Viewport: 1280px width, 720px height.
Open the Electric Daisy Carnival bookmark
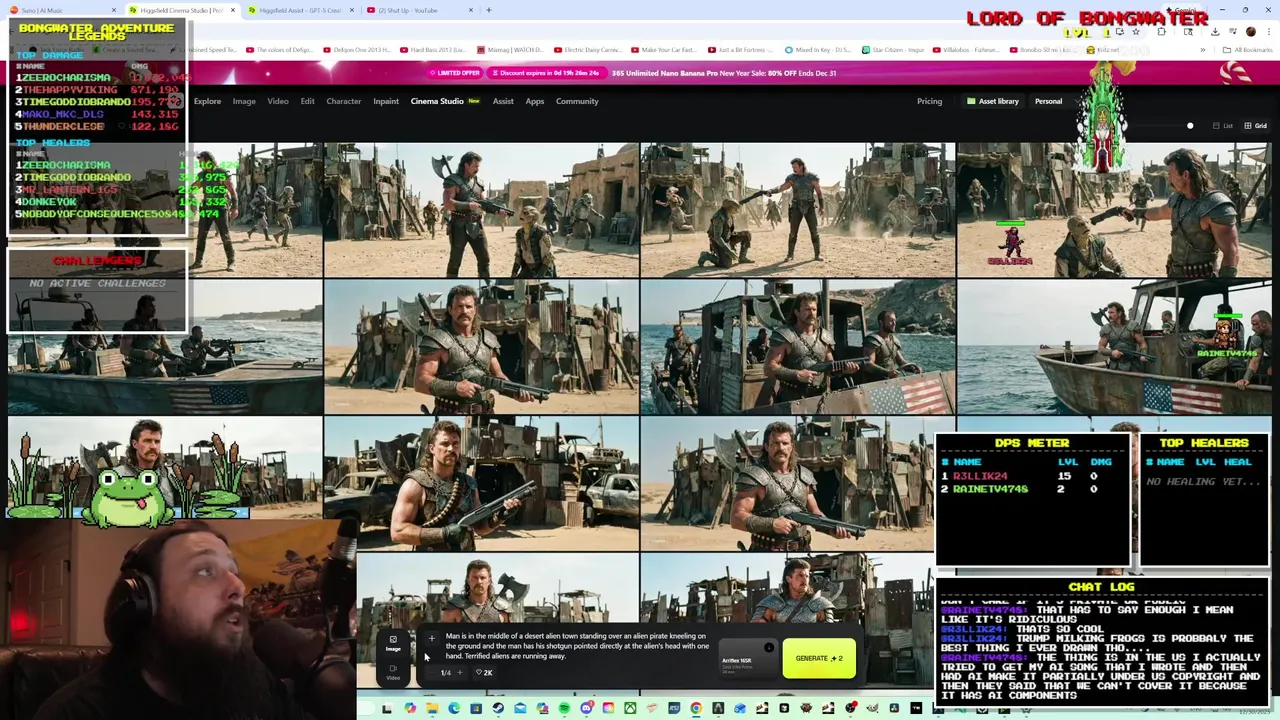pos(588,50)
